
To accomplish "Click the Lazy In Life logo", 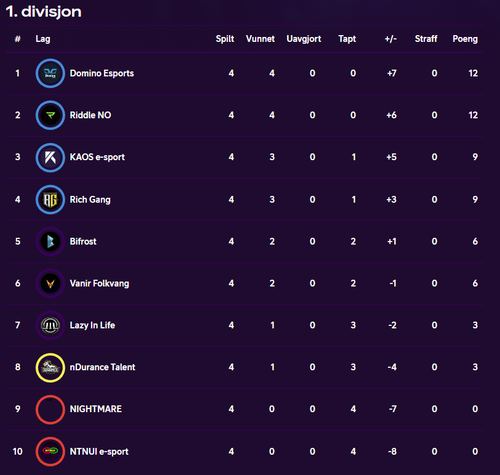I will 50,325.
